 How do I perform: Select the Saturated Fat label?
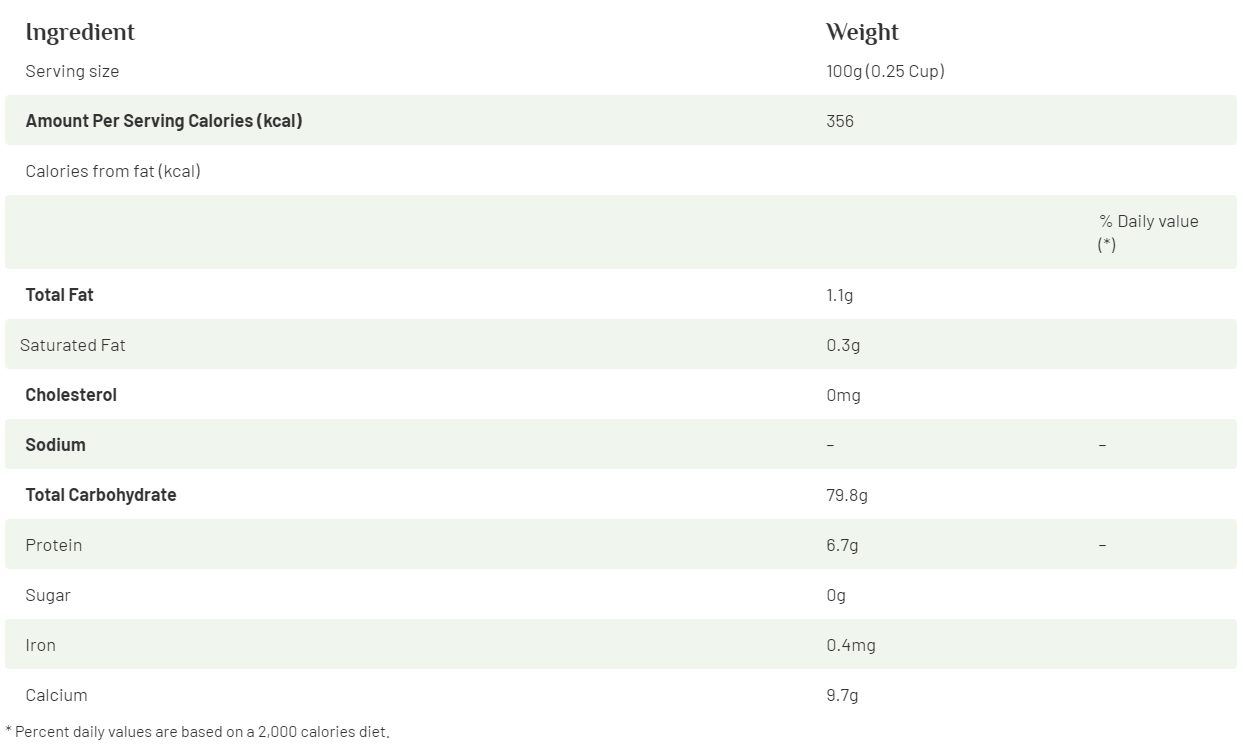(73, 345)
